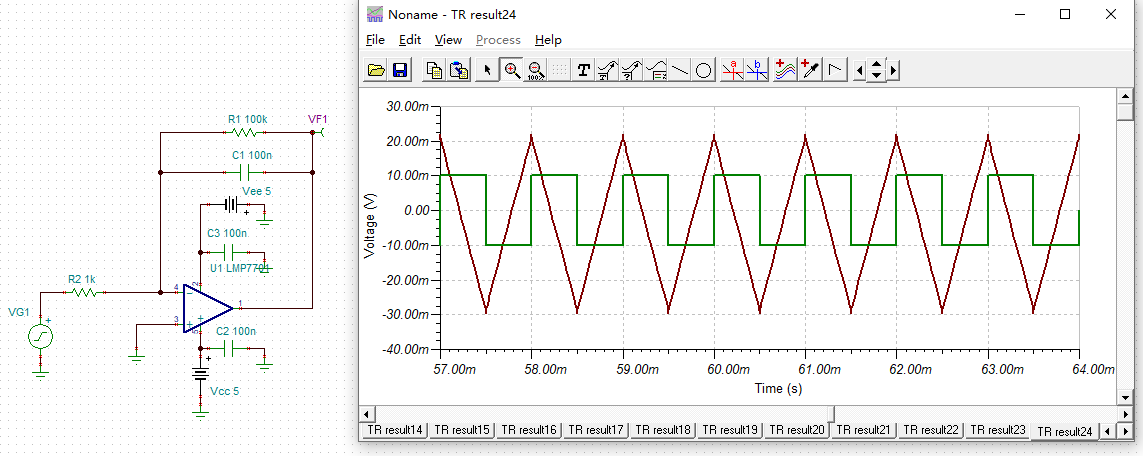Switch to TR result23 tab

998,430
